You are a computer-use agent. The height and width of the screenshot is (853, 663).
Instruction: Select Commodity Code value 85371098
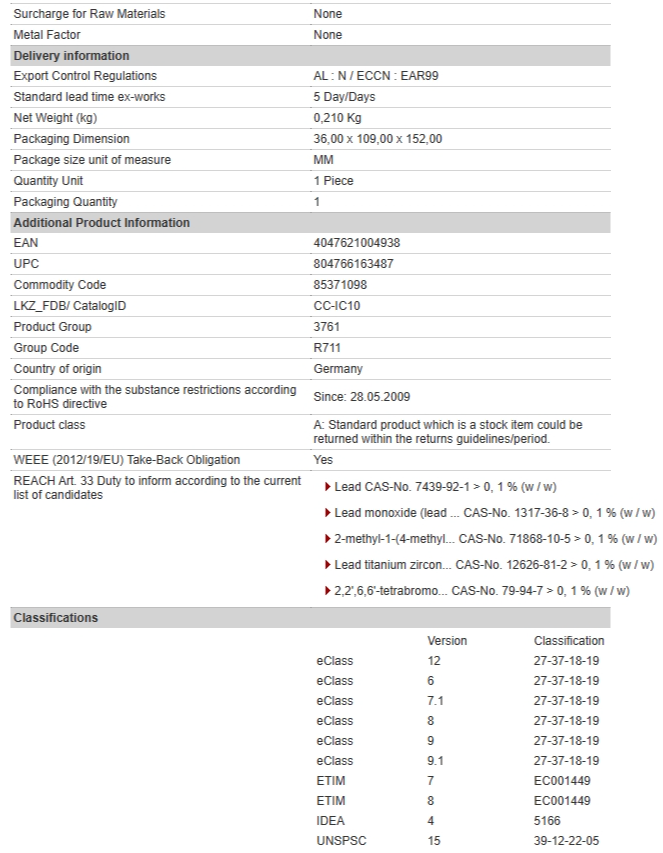(340, 285)
